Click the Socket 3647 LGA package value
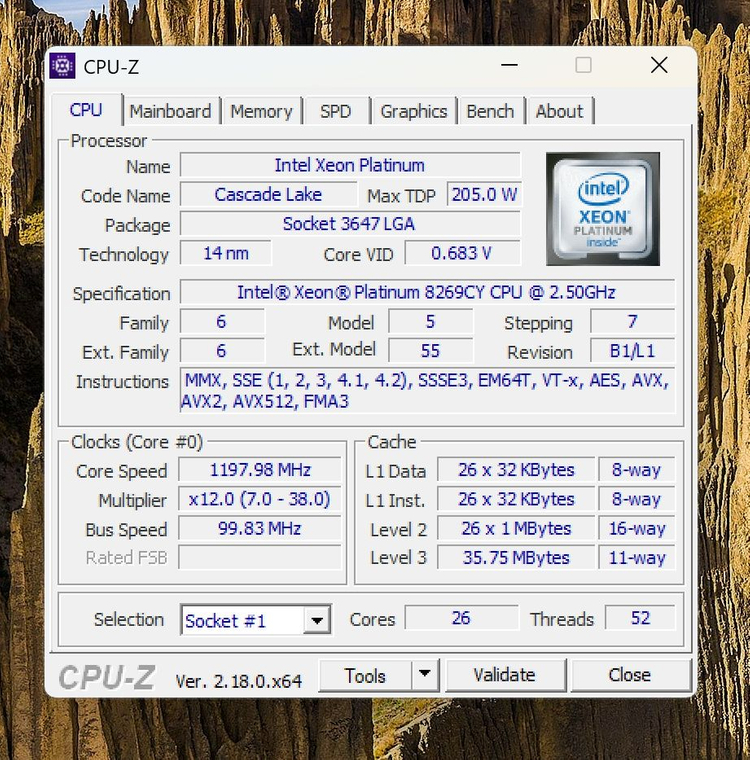The width and height of the screenshot is (750, 760). tap(350, 224)
